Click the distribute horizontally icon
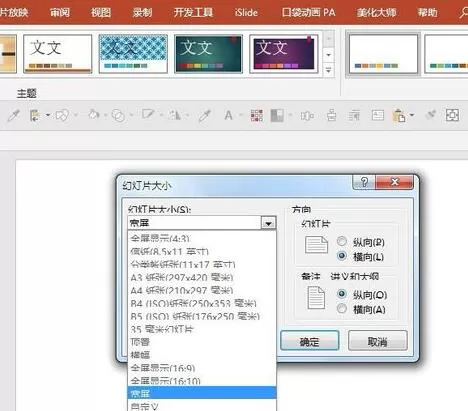This screenshot has height=411, width=468. click(x=307, y=116)
